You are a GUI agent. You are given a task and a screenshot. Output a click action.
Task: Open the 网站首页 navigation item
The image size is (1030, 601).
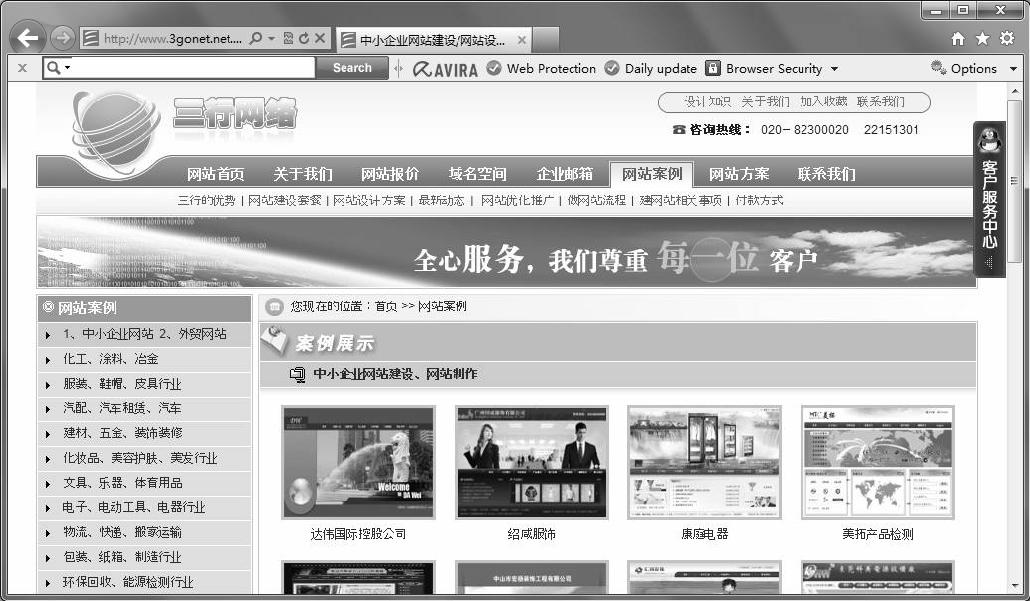pos(215,174)
